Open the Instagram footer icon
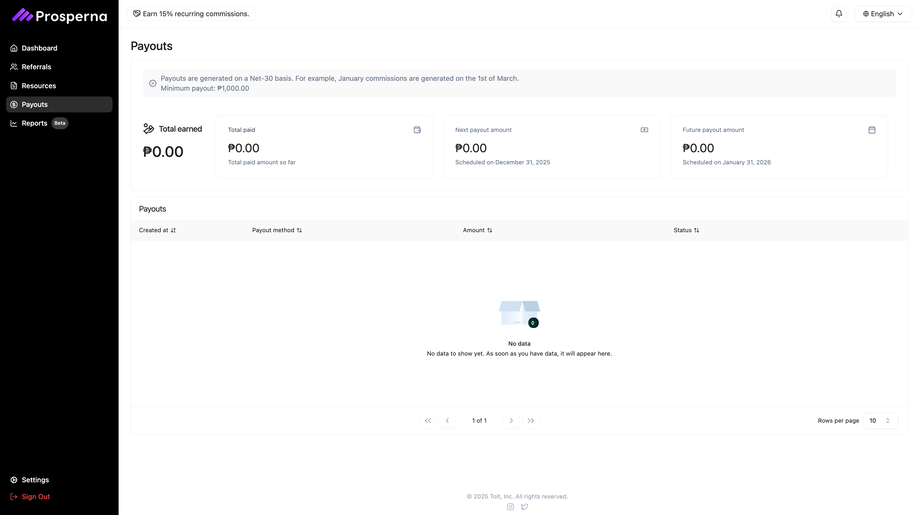This screenshot has width=920, height=515. tap(510, 507)
